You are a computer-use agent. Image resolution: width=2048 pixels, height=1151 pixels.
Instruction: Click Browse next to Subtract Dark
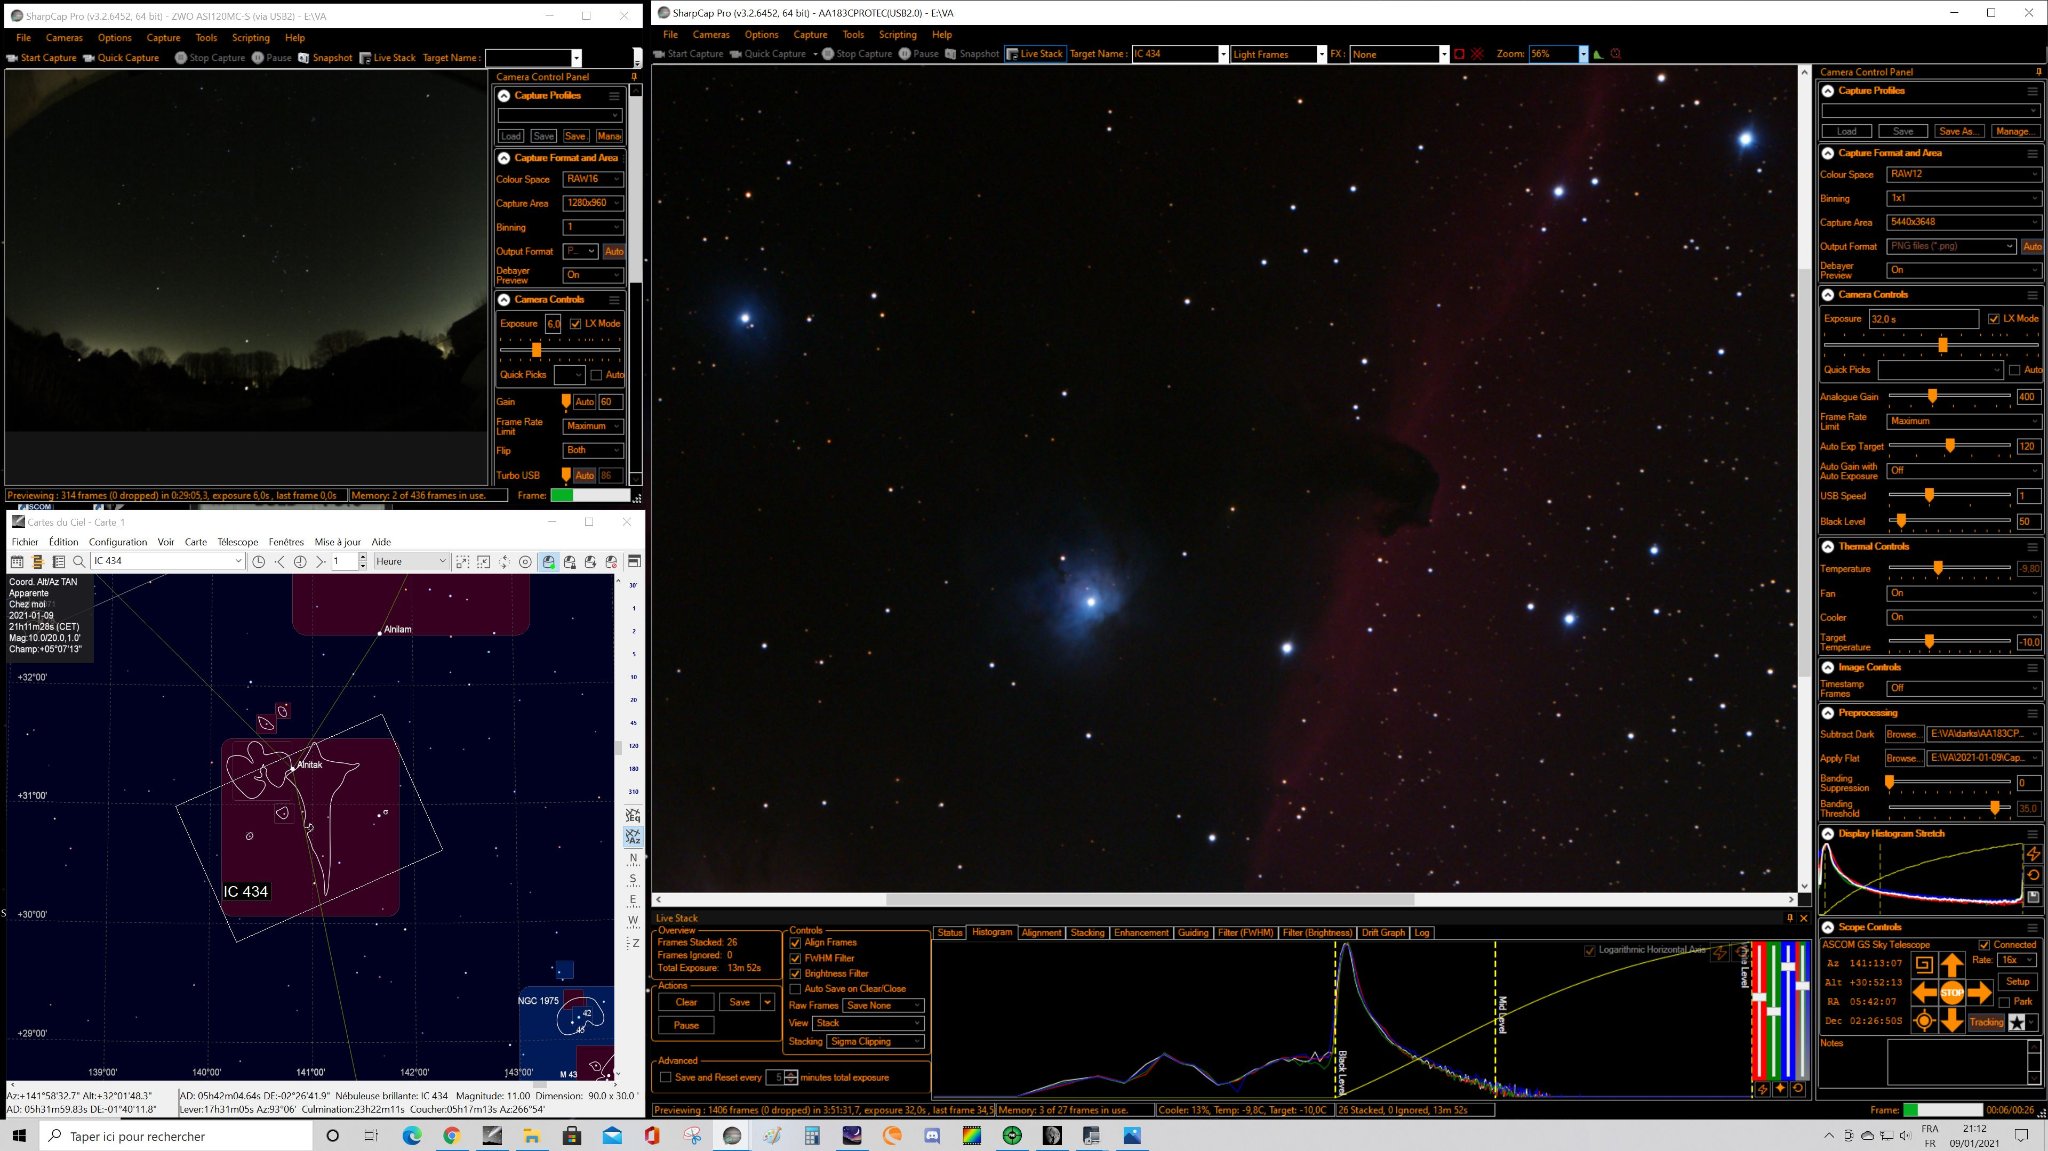point(1902,734)
